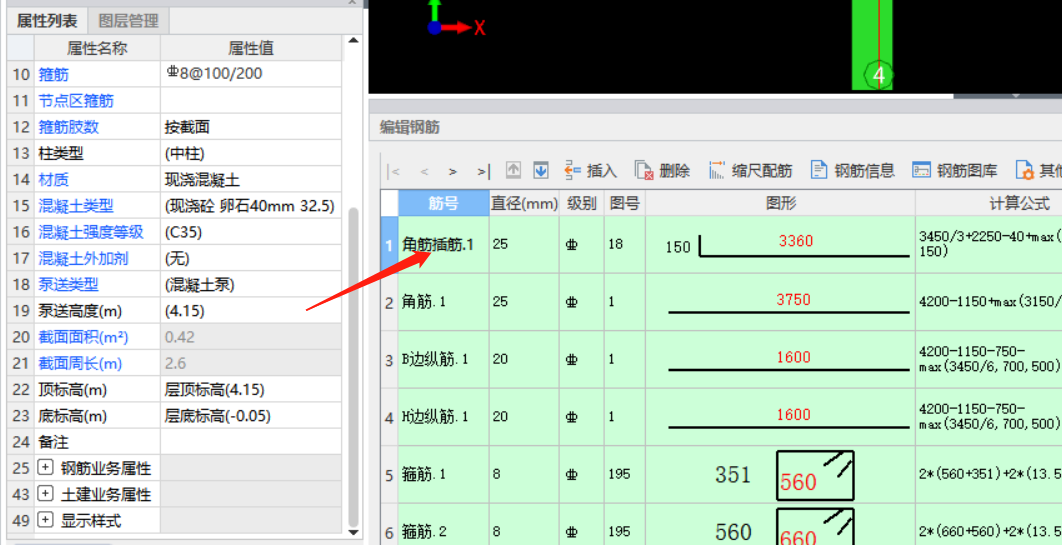Open 钢筋图库 library
The image size is (1062, 545).
coord(955,171)
